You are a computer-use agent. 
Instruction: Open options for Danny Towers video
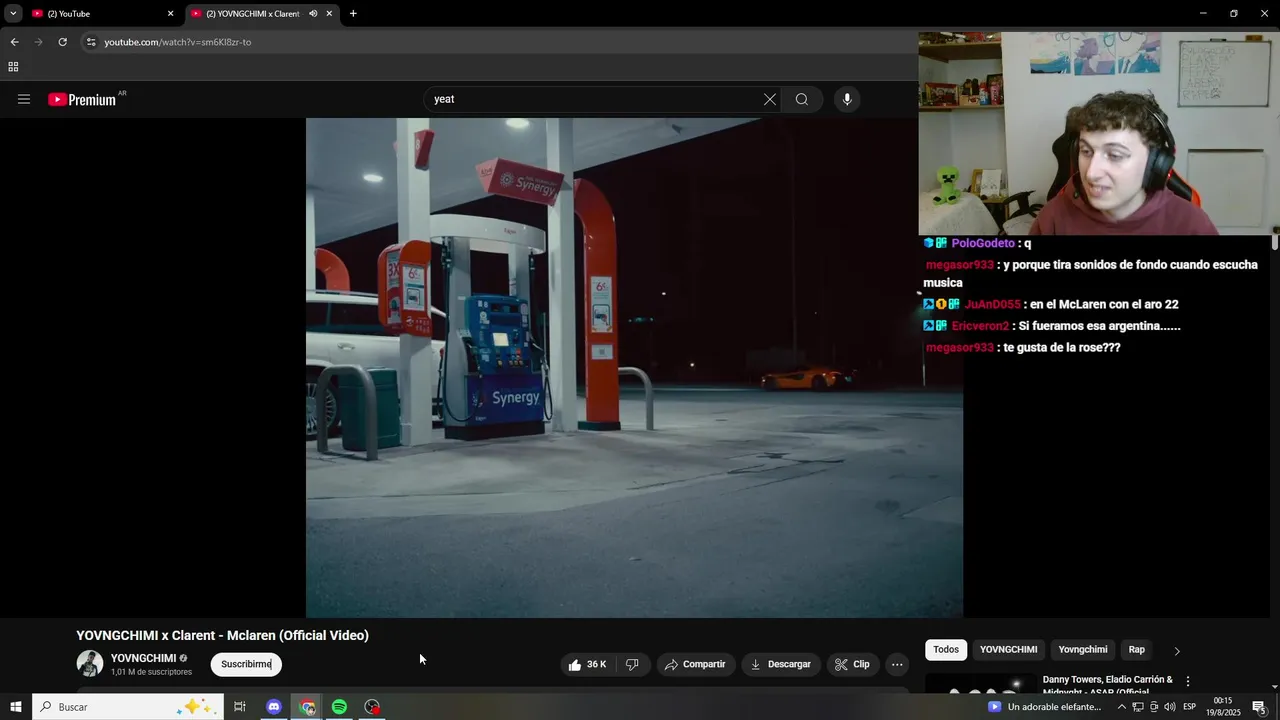(1188, 681)
